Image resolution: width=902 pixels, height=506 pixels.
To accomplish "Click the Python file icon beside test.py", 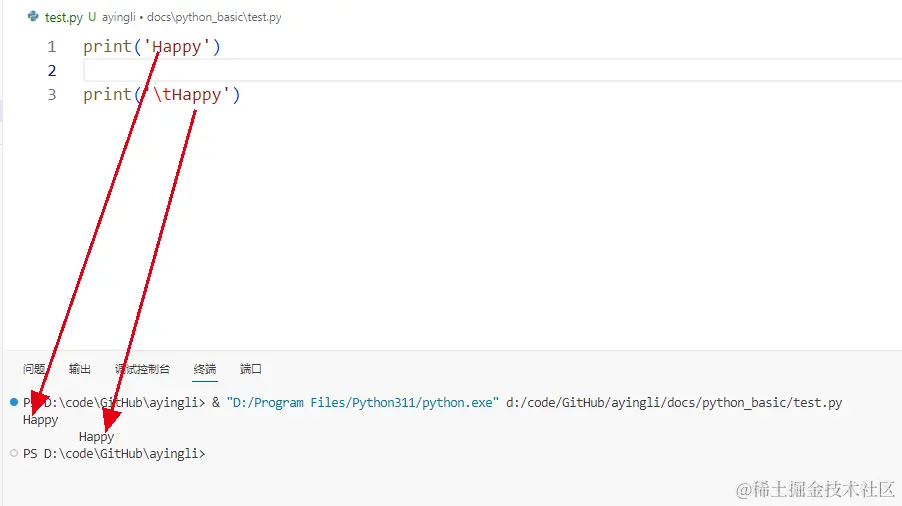I will (33, 17).
